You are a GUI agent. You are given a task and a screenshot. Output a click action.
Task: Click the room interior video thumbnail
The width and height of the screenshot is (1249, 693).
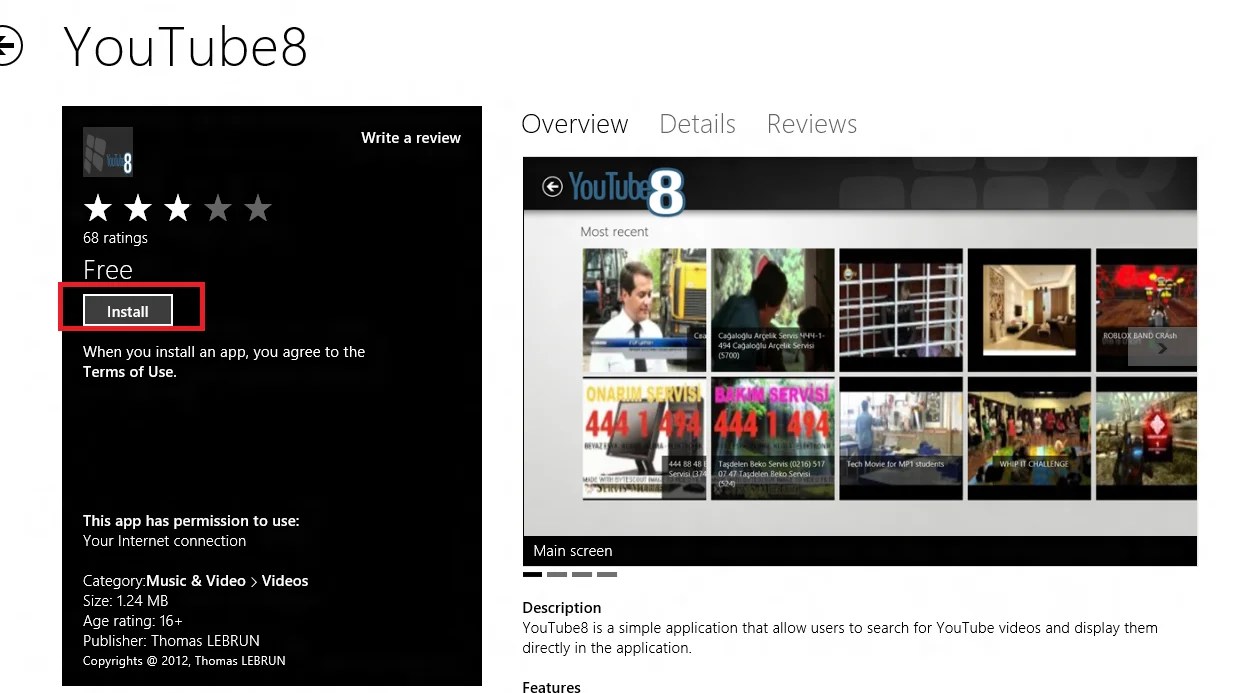click(1029, 310)
